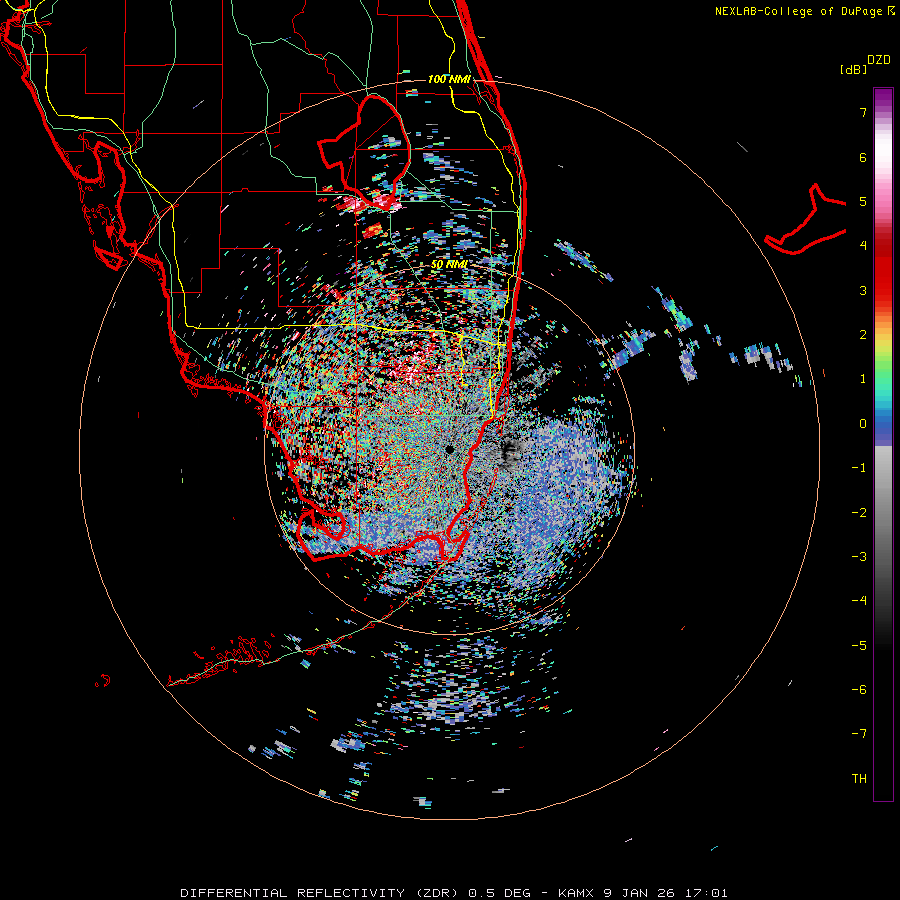900x900 pixels.
Task: Click the NEXLAB-College of DuPage watermark text
Action: 804,11
